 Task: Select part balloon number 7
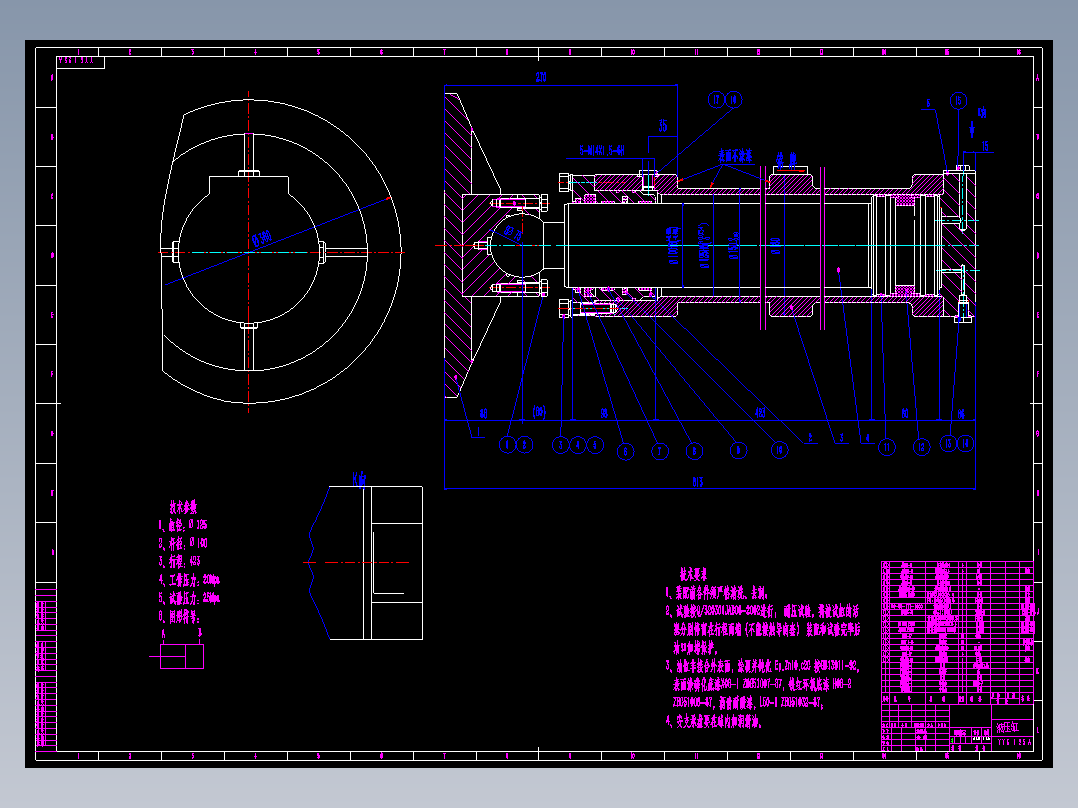(660, 452)
